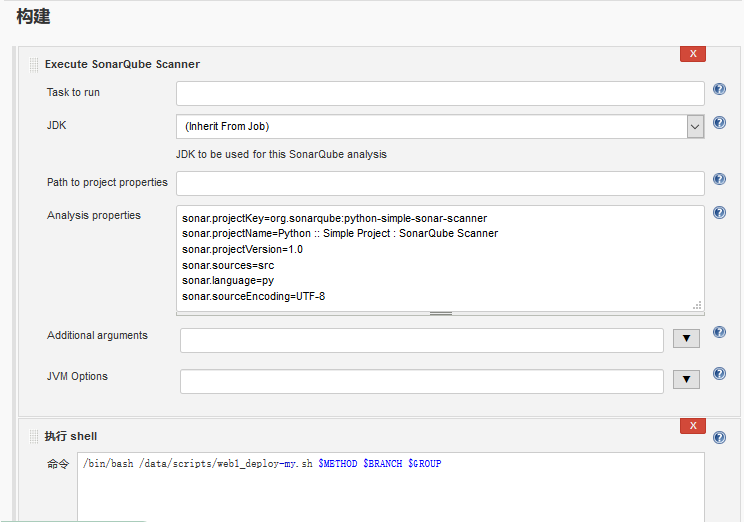Delete the Execute SonarQube Scanner step
744x522 pixels.
692,54
